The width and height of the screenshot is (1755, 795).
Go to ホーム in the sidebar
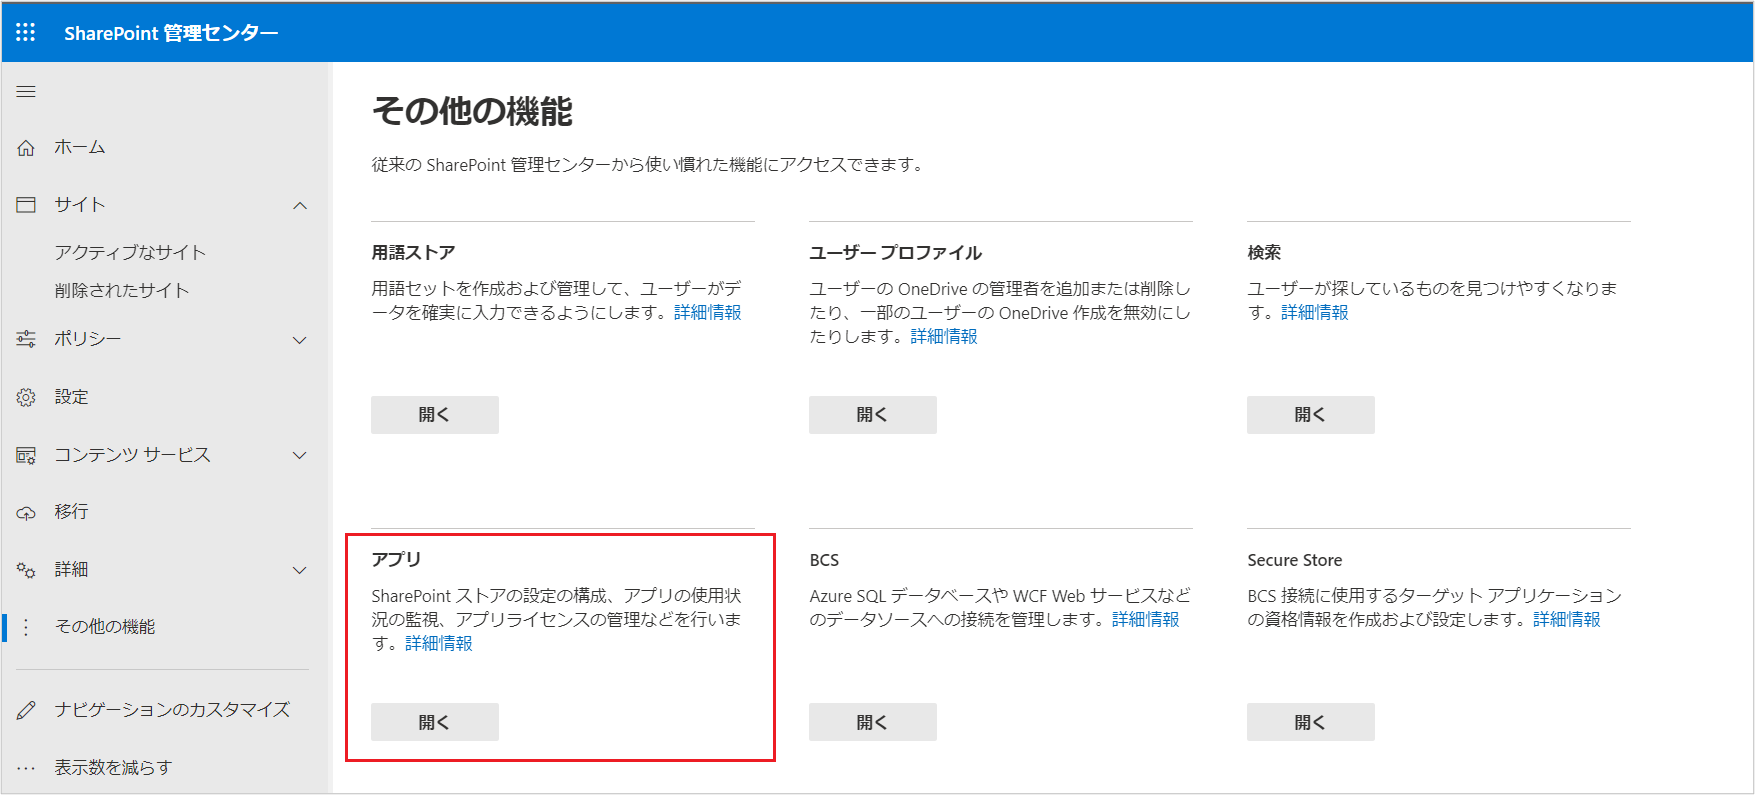pos(79,147)
